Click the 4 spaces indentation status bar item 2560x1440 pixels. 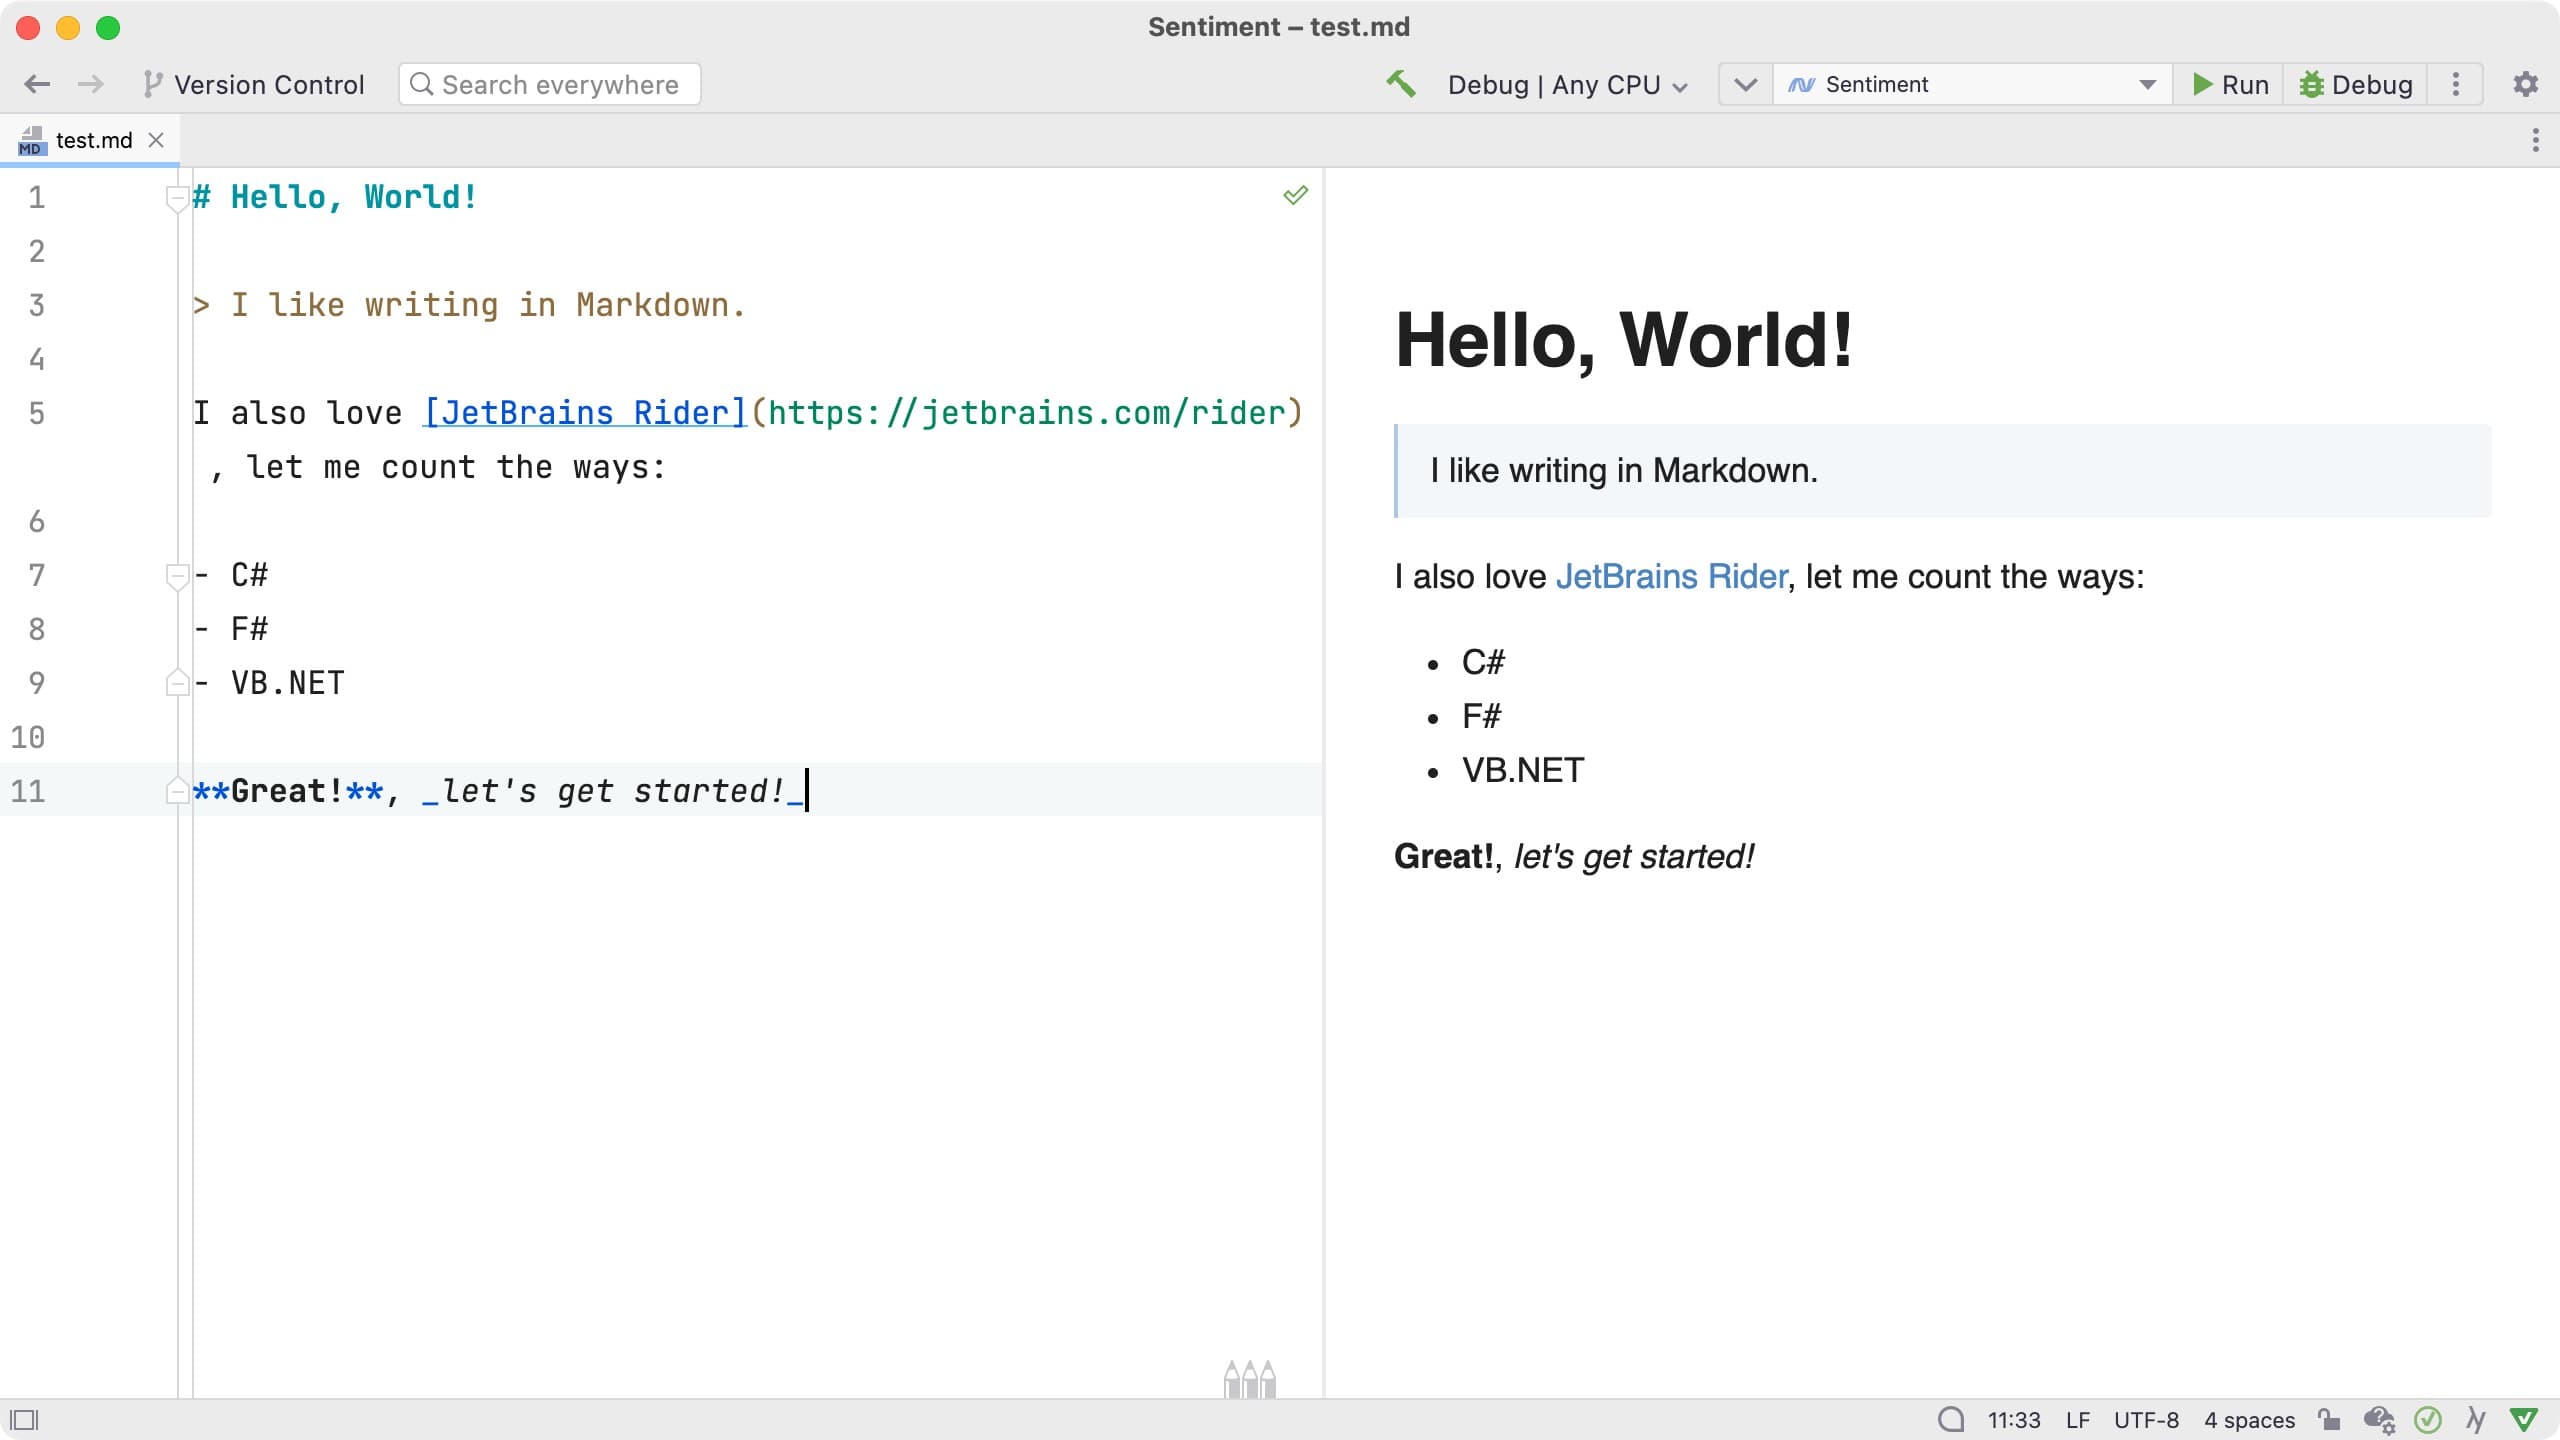(2256, 1421)
